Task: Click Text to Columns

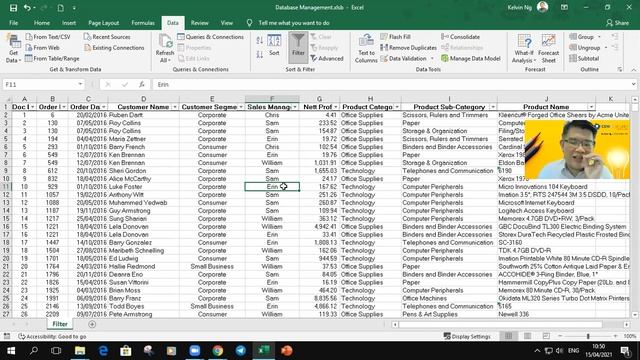Action: 366,49
